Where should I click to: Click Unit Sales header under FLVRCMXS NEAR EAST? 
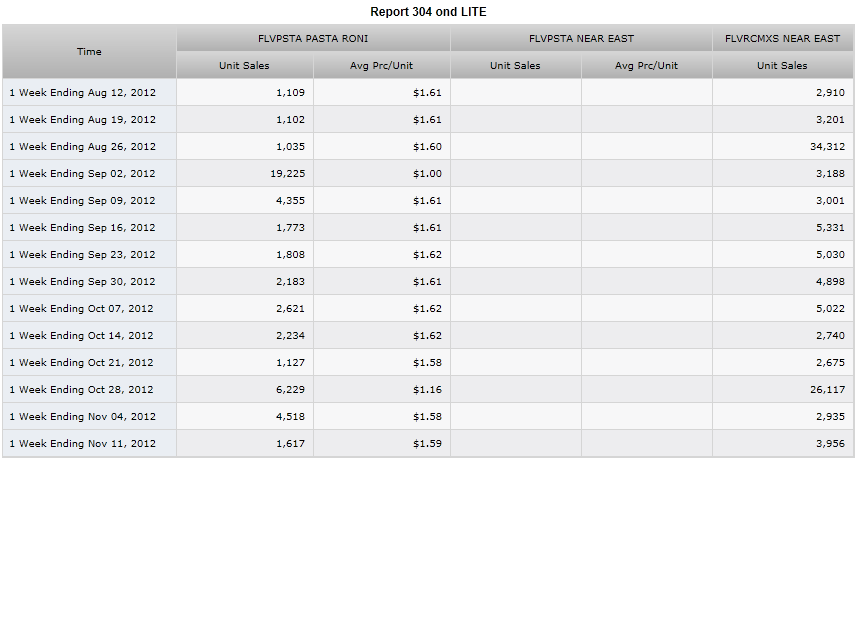coord(783,66)
